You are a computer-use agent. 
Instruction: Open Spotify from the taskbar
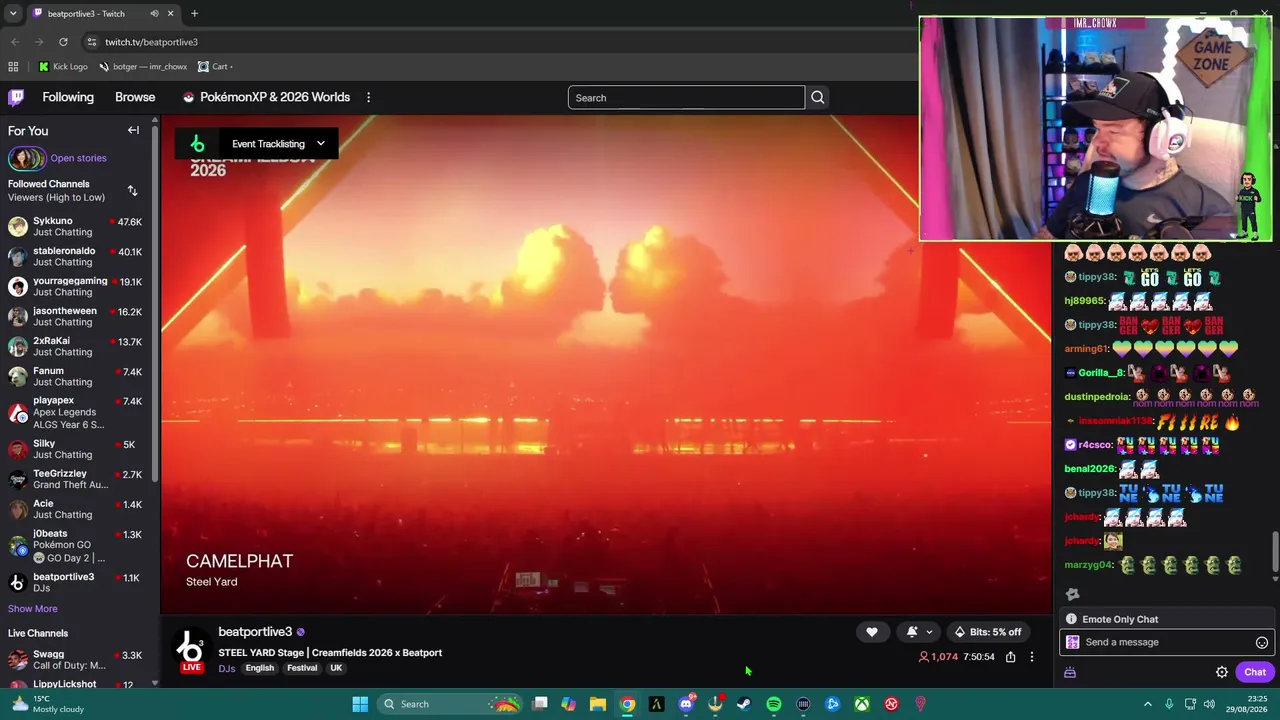774,704
